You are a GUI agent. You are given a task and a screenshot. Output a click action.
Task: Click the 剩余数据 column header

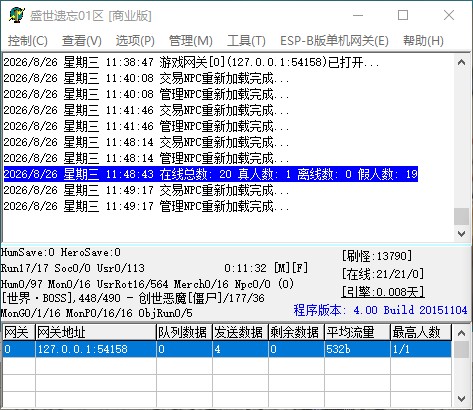[296, 332]
